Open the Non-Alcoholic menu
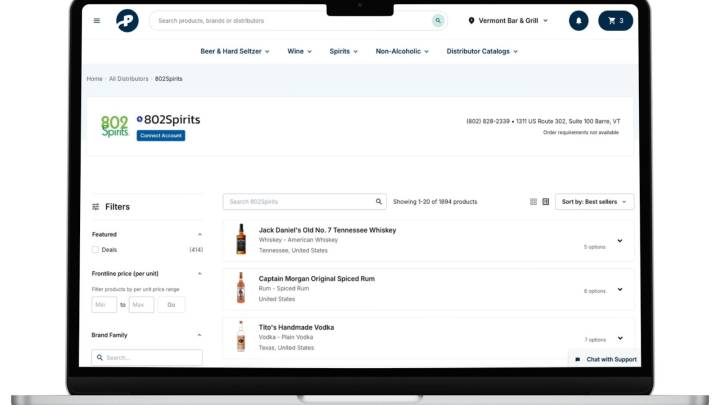719x405 pixels. pos(402,51)
